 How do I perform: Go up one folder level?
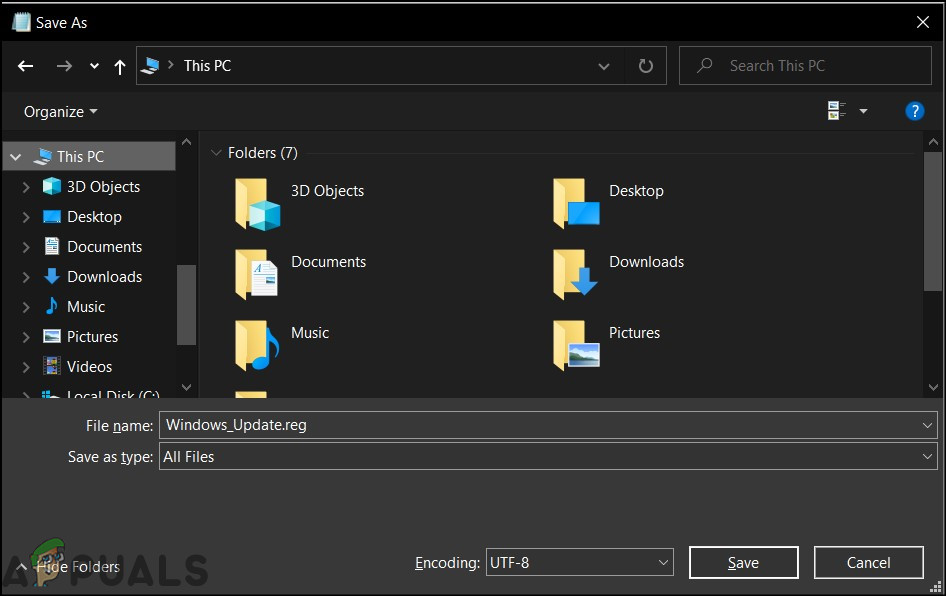119,66
